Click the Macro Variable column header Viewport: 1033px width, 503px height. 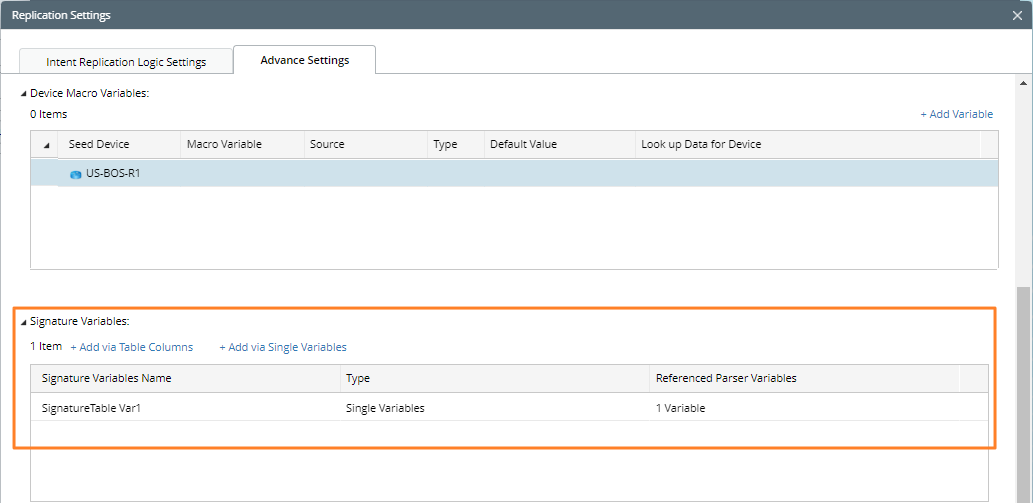click(224, 144)
